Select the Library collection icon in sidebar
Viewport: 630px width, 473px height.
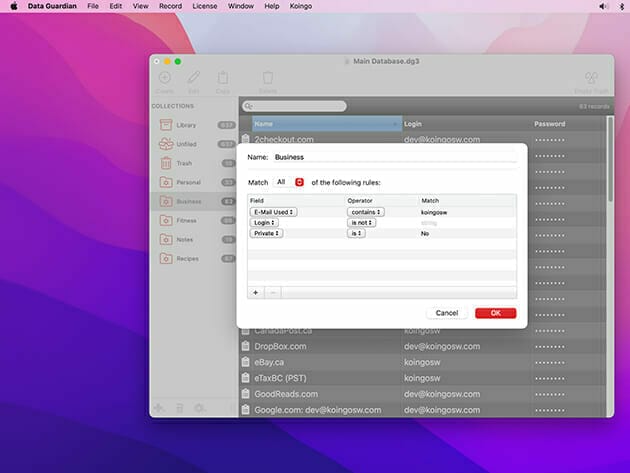point(166,125)
